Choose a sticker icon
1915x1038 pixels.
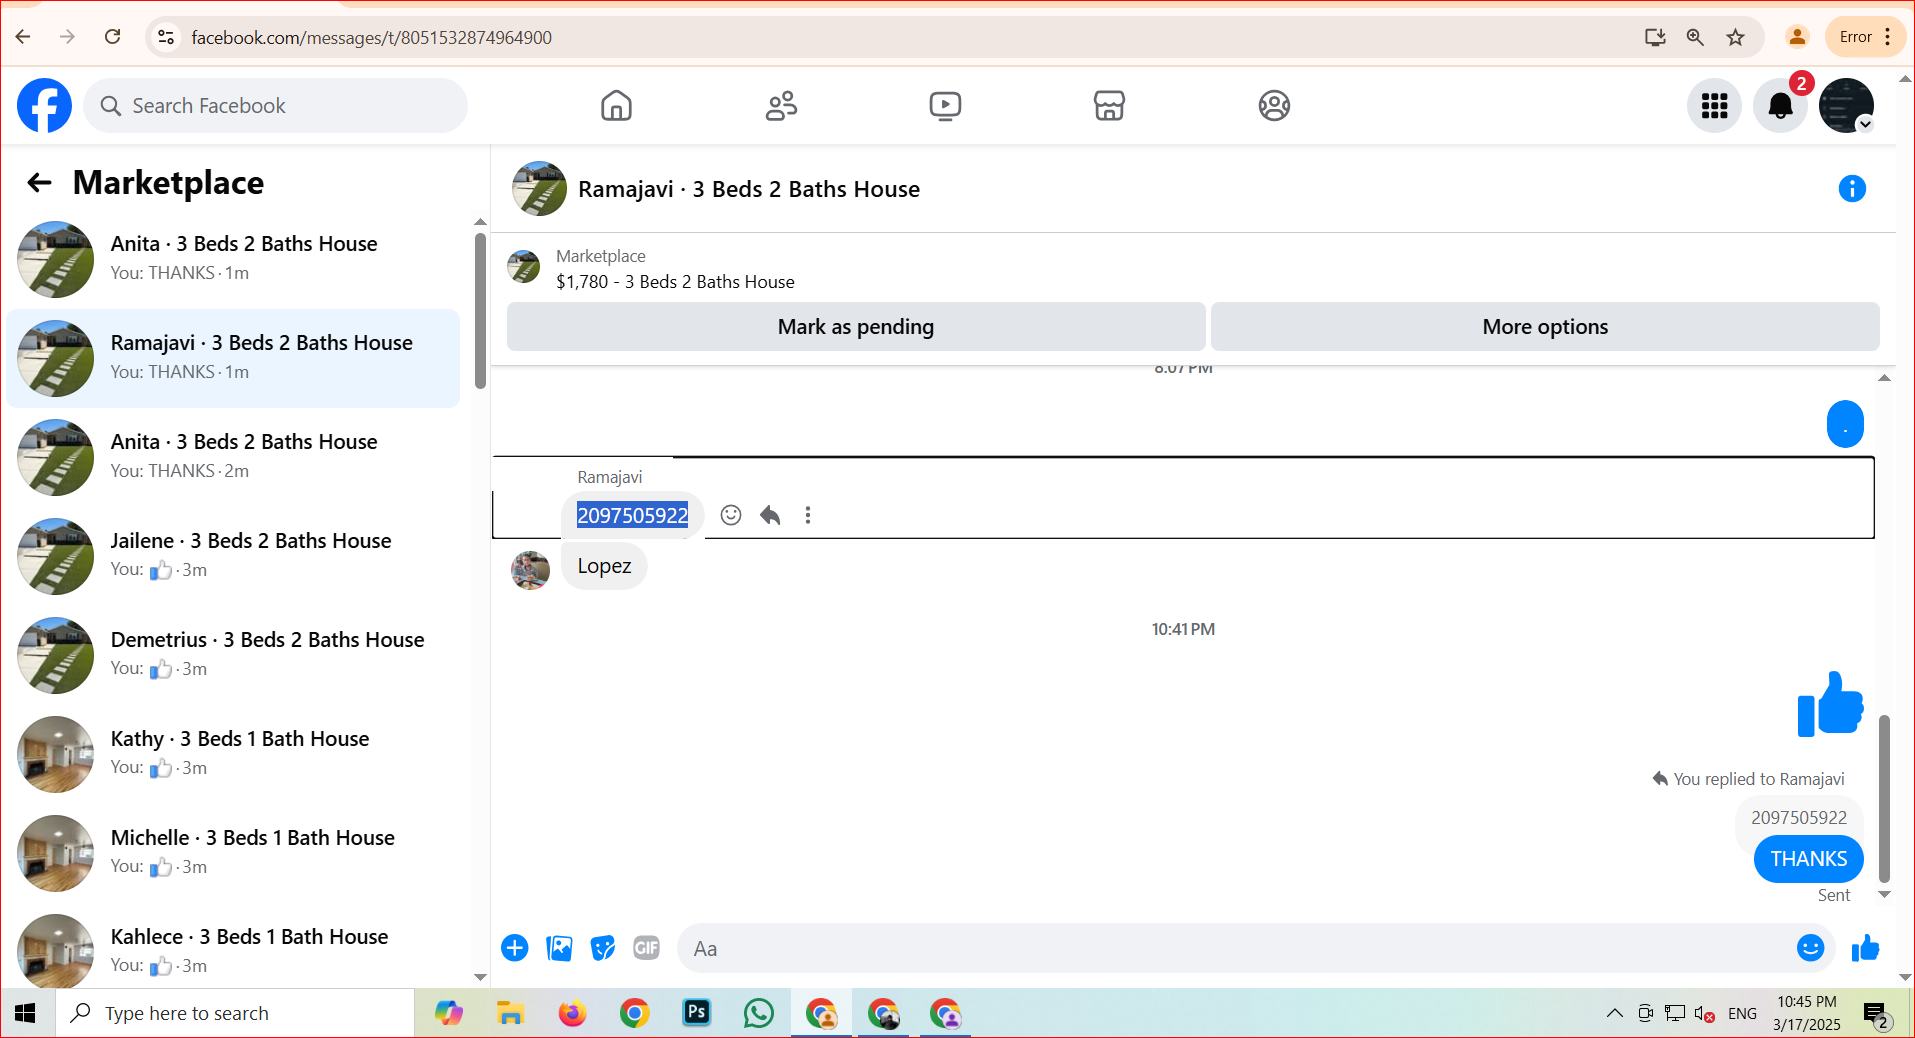(x=603, y=948)
